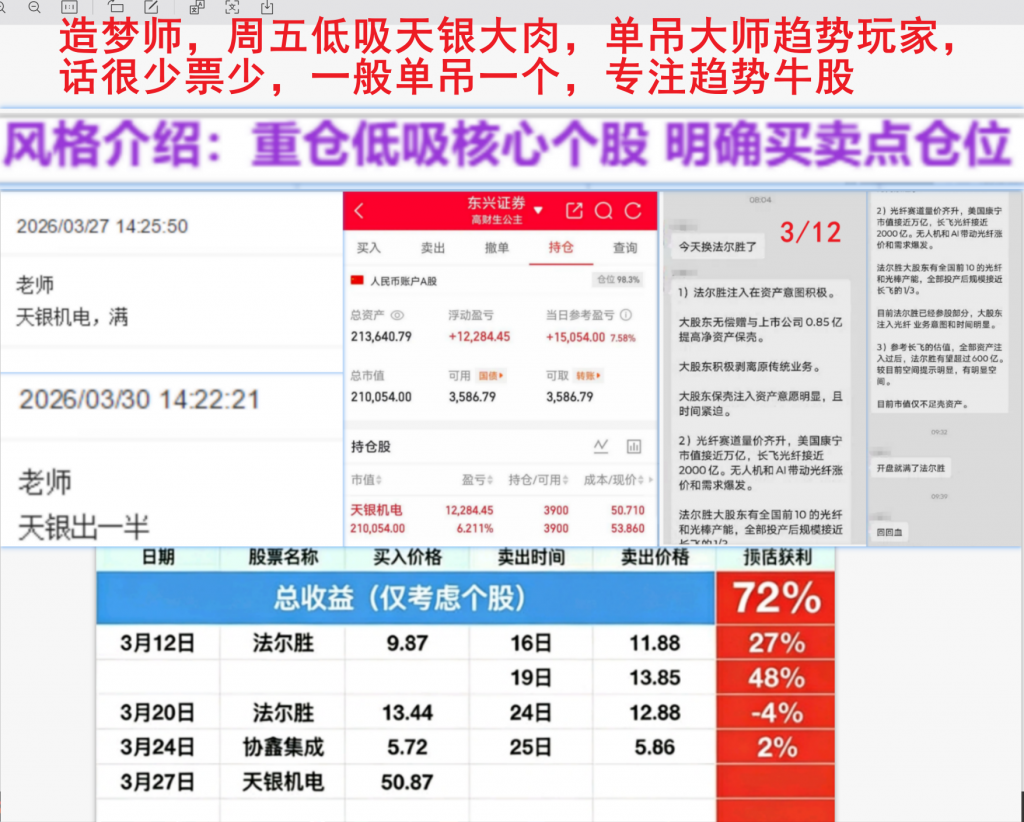Click the bar chart icon beside 持仓股
This screenshot has width=1024, height=822.
(x=633, y=447)
